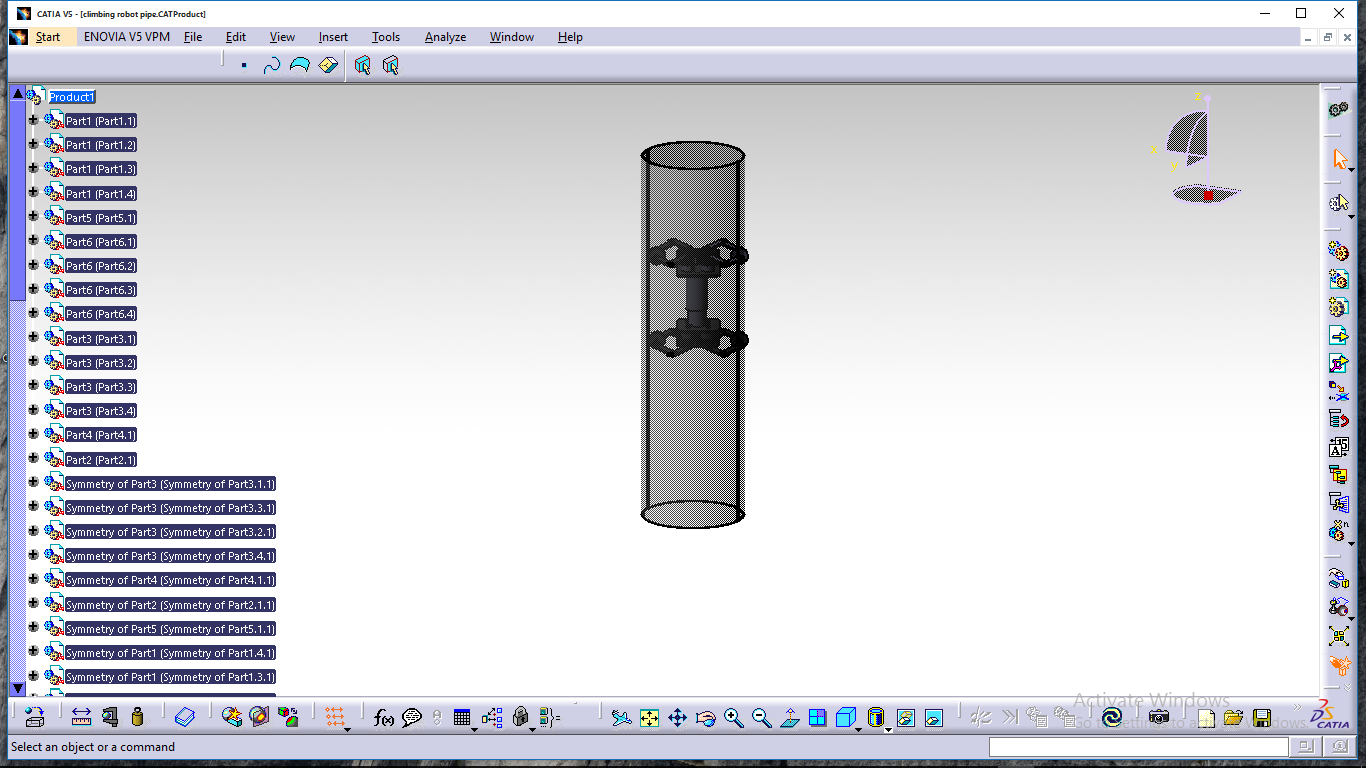Click the tree scroll-up arrow
The image size is (1366, 768).
pos(17,93)
